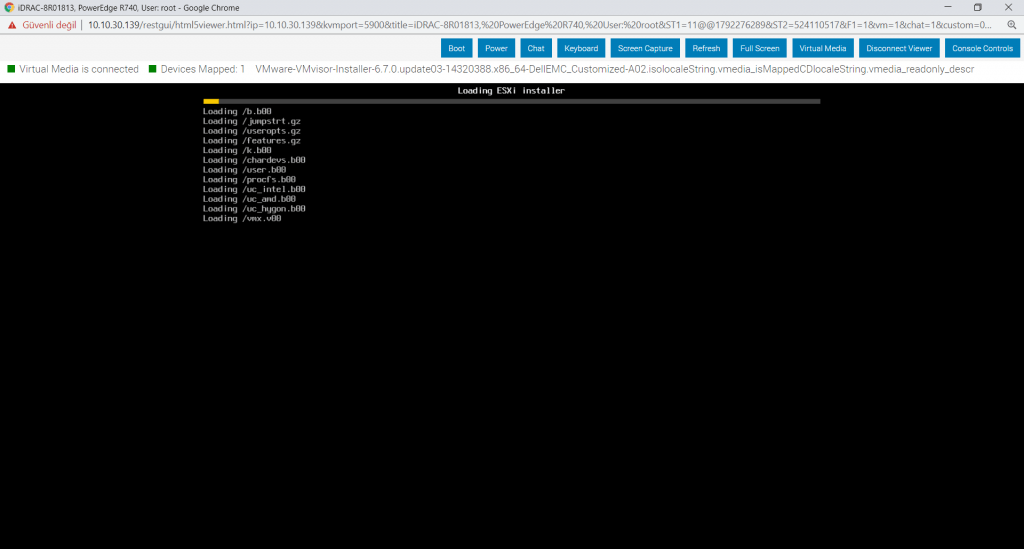Click the ESXi installer loading progress bar
This screenshot has width=1024, height=549.
(511, 101)
